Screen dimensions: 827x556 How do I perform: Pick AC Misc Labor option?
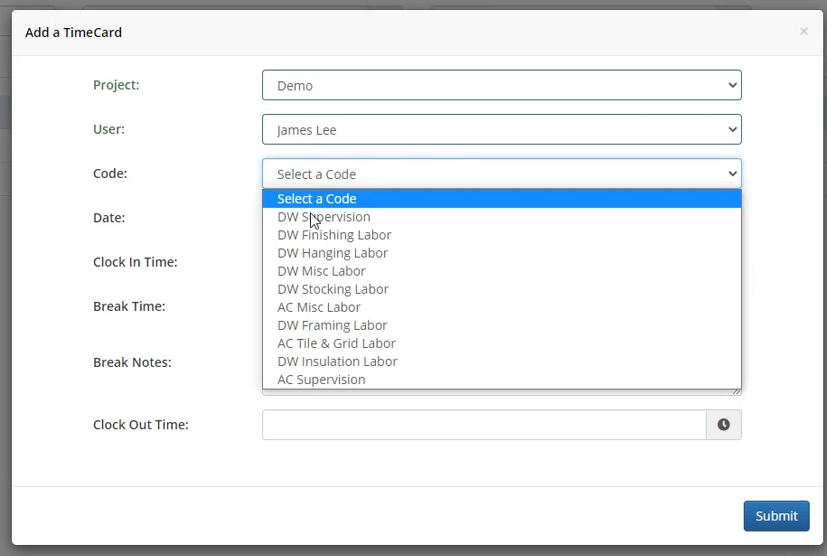(319, 307)
